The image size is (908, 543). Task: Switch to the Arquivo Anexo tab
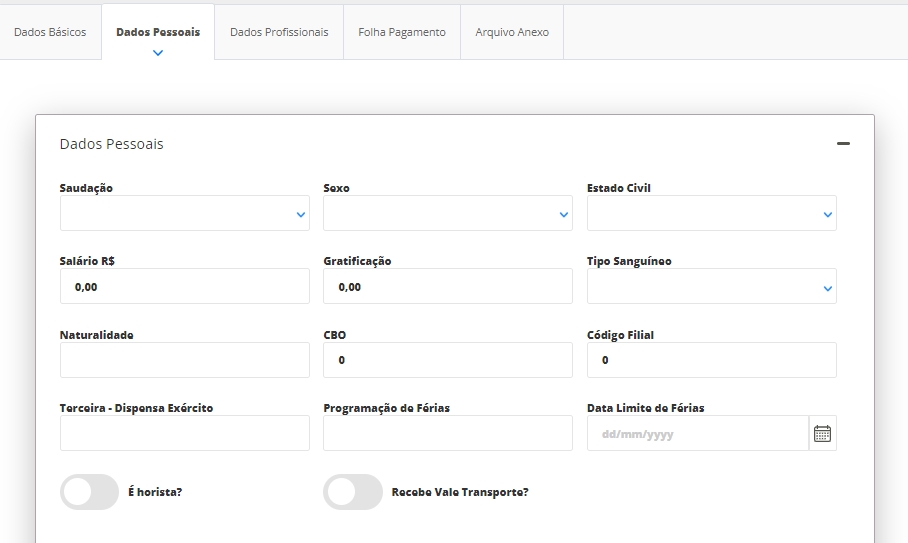tap(512, 32)
